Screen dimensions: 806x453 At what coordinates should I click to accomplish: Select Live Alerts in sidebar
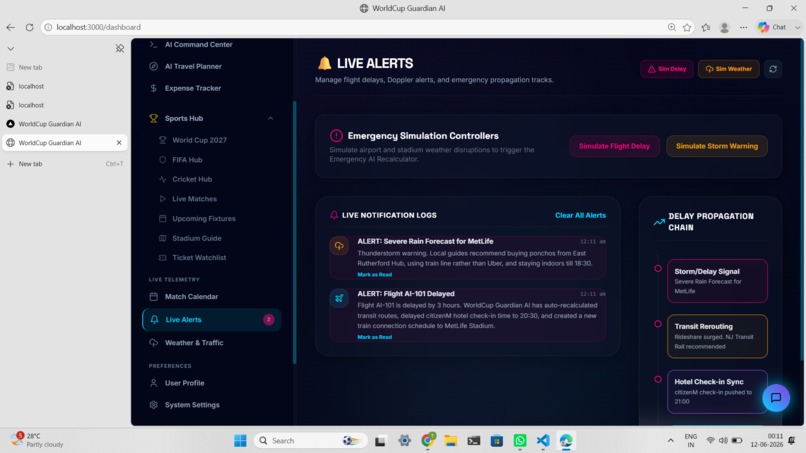pyautogui.click(x=212, y=319)
